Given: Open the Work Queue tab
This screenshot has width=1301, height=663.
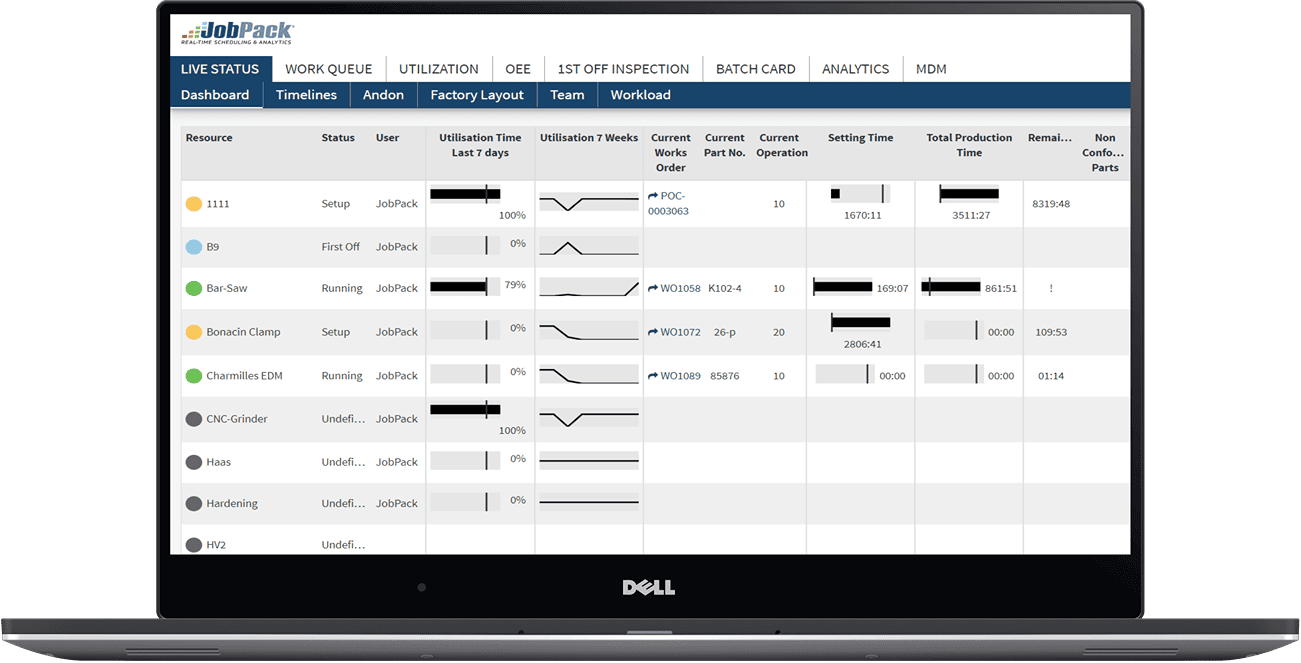Looking at the screenshot, I should tap(328, 69).
